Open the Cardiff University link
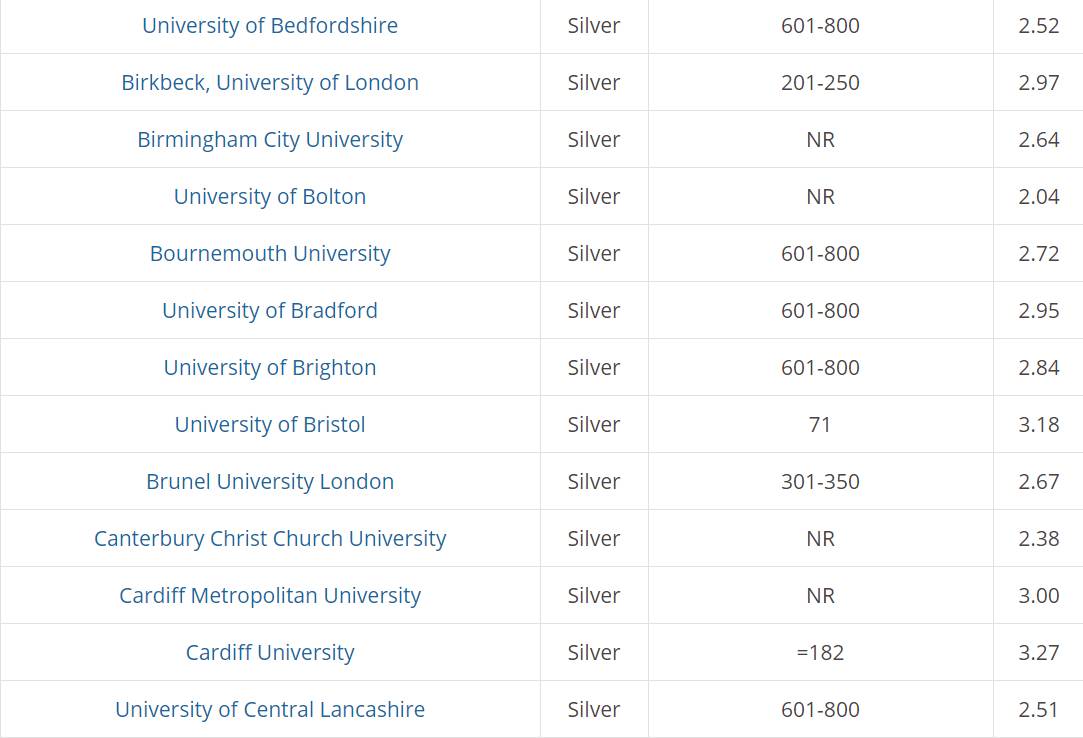Screen dimensions: 1083x738 point(269,652)
